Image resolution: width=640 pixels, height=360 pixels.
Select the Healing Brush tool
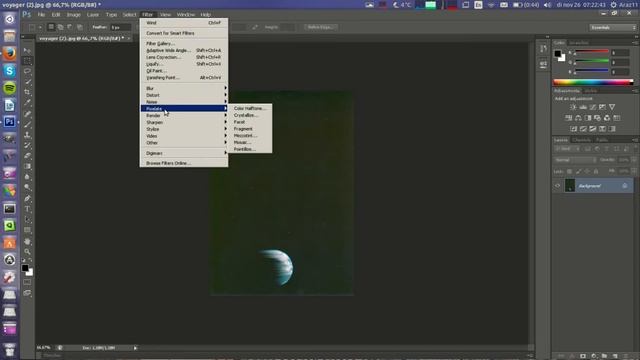(27, 114)
